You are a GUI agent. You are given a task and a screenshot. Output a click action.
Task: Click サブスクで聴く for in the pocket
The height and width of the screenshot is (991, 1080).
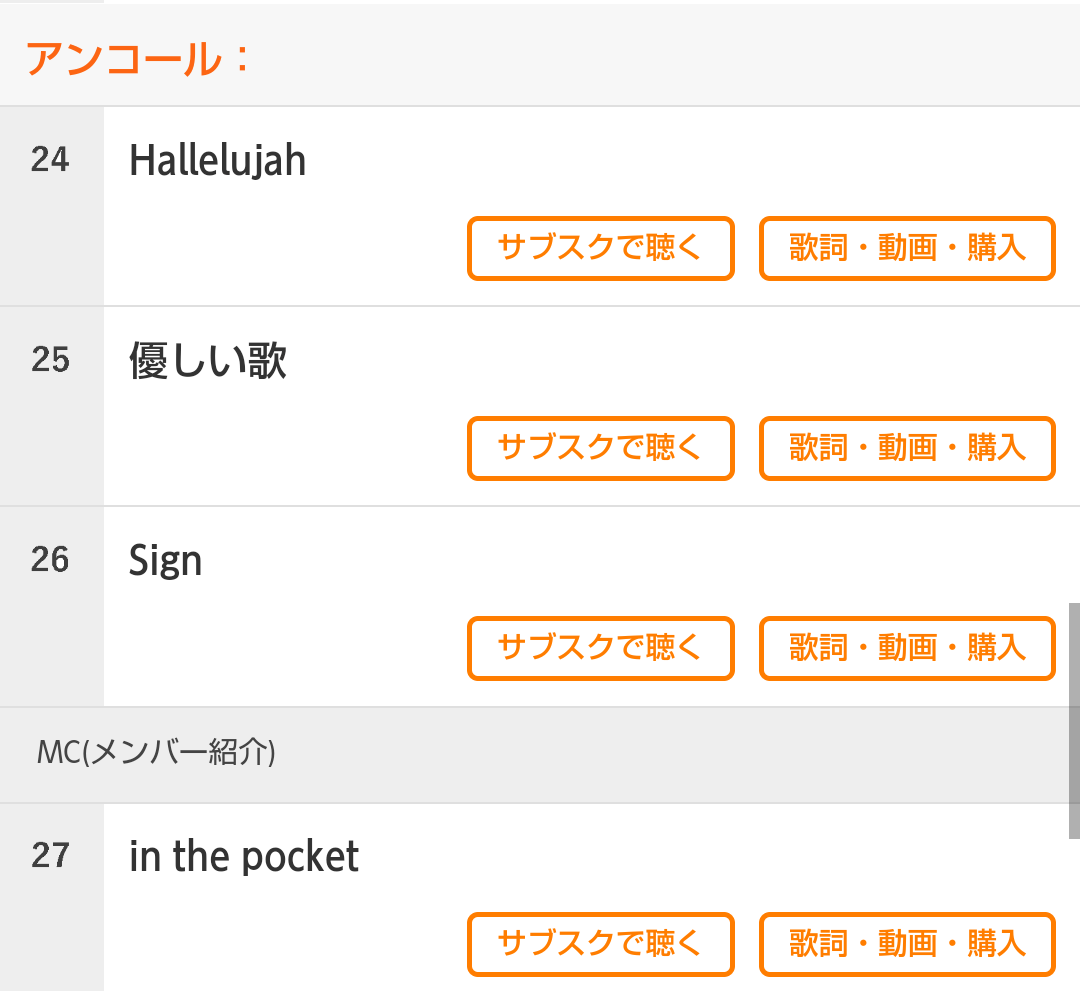600,944
